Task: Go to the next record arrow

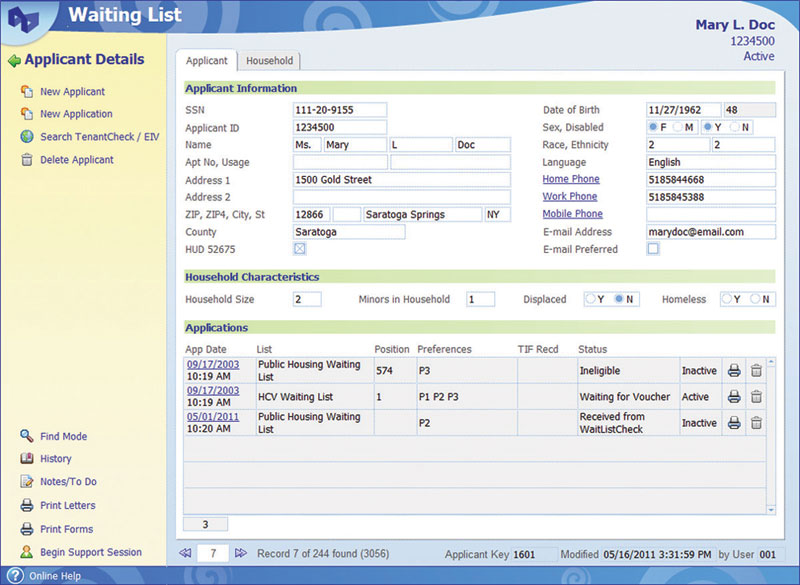Action: [240, 553]
